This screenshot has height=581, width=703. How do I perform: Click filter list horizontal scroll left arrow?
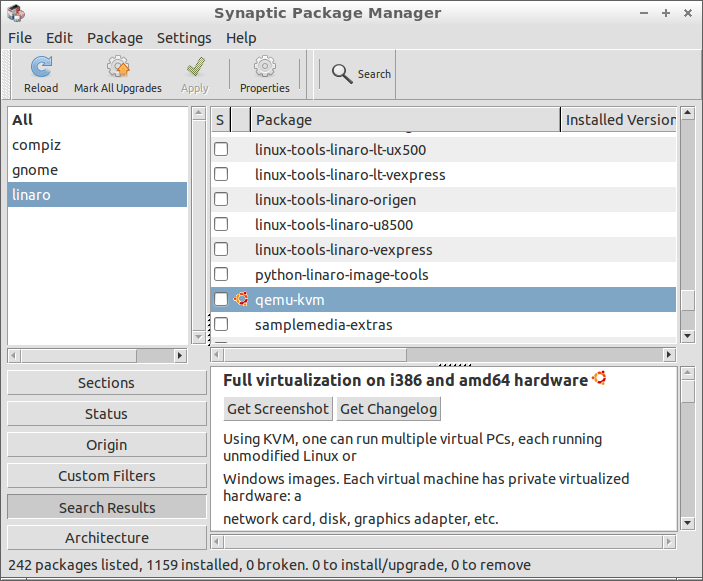click(x=14, y=356)
